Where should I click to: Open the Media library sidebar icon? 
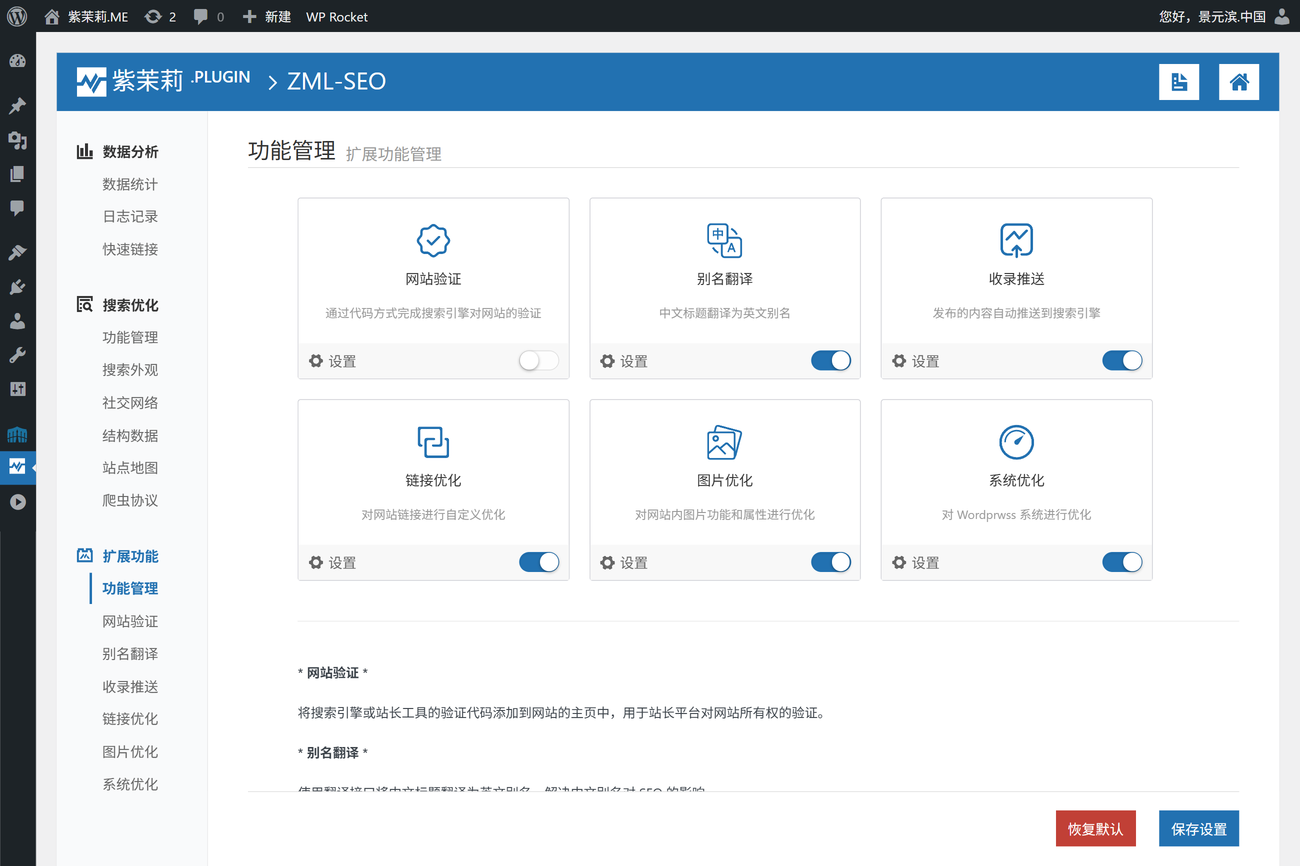(x=17, y=140)
